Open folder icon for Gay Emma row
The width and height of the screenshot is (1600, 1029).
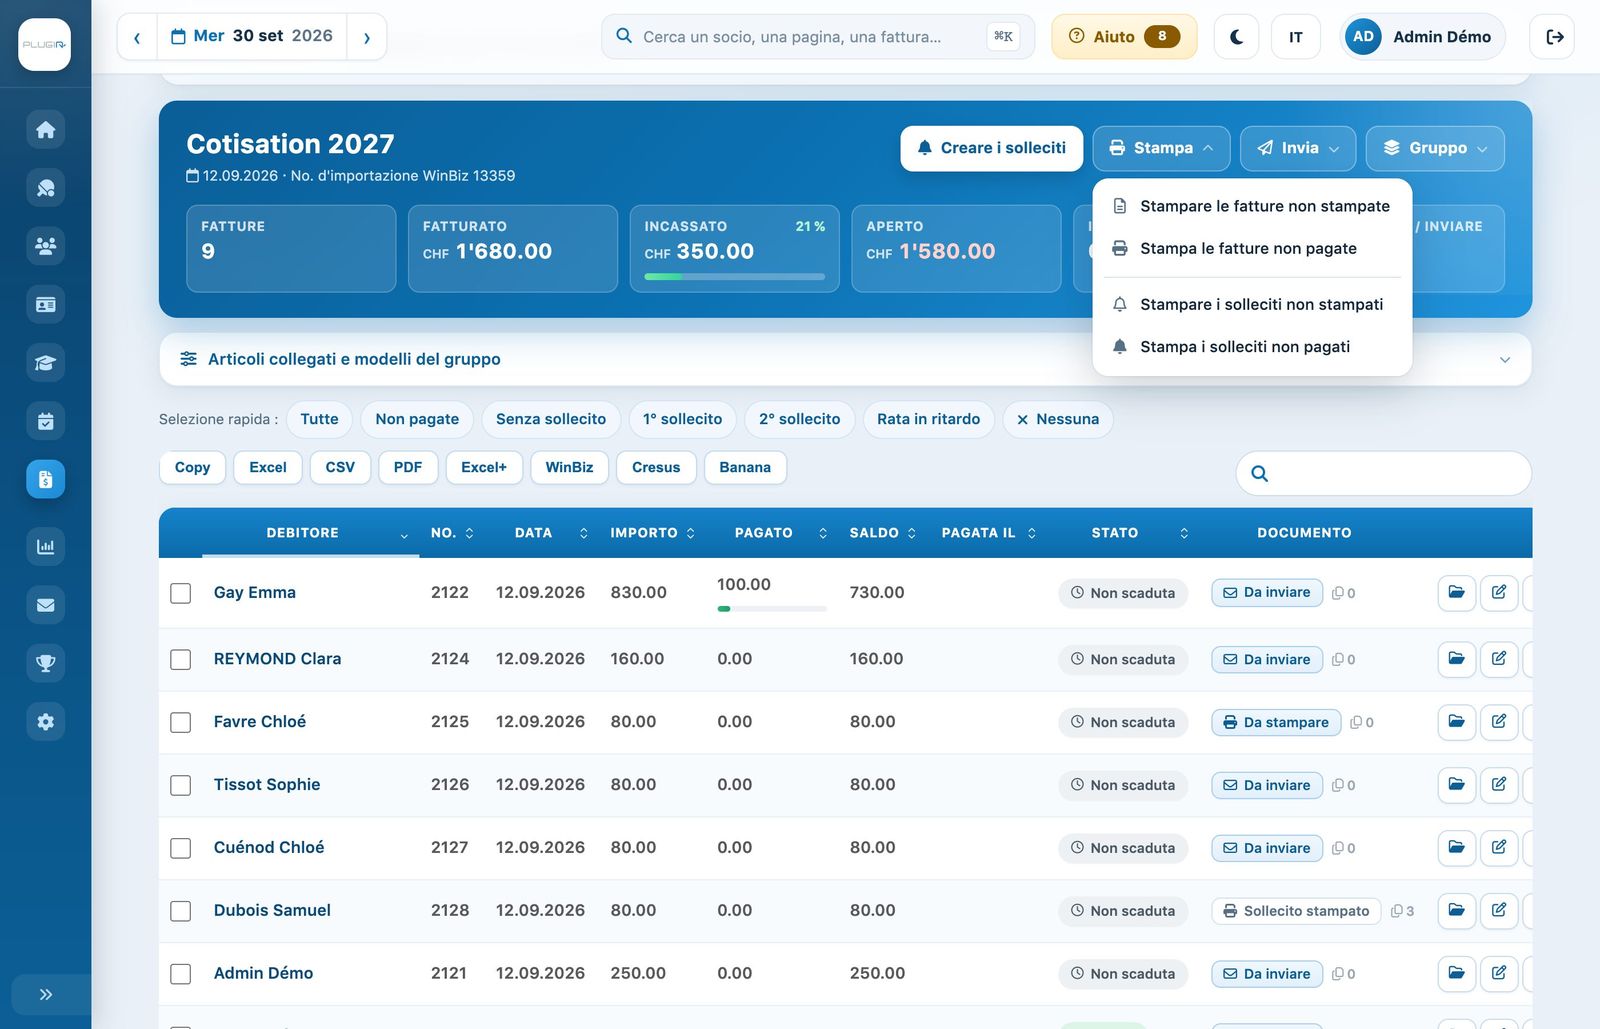1457,593
